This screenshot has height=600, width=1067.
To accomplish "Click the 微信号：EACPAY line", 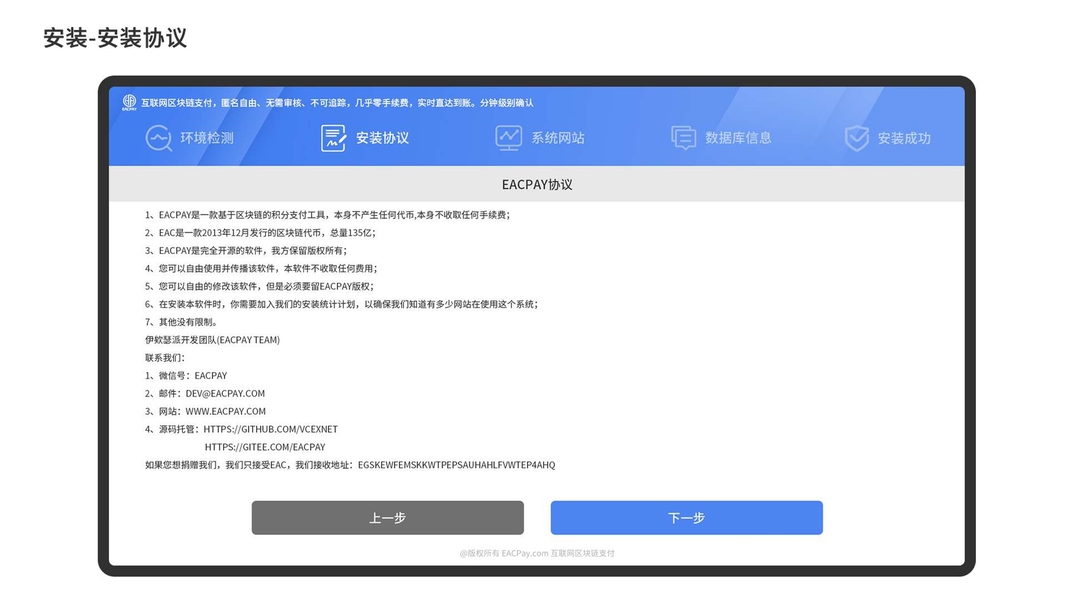I will [186, 376].
